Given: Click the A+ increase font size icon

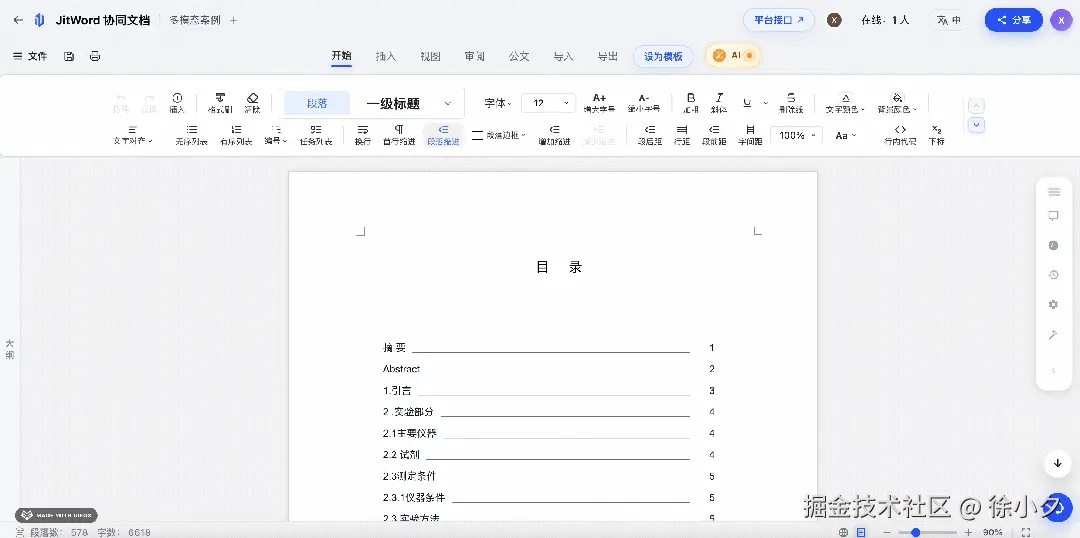Looking at the screenshot, I should click(599, 99).
